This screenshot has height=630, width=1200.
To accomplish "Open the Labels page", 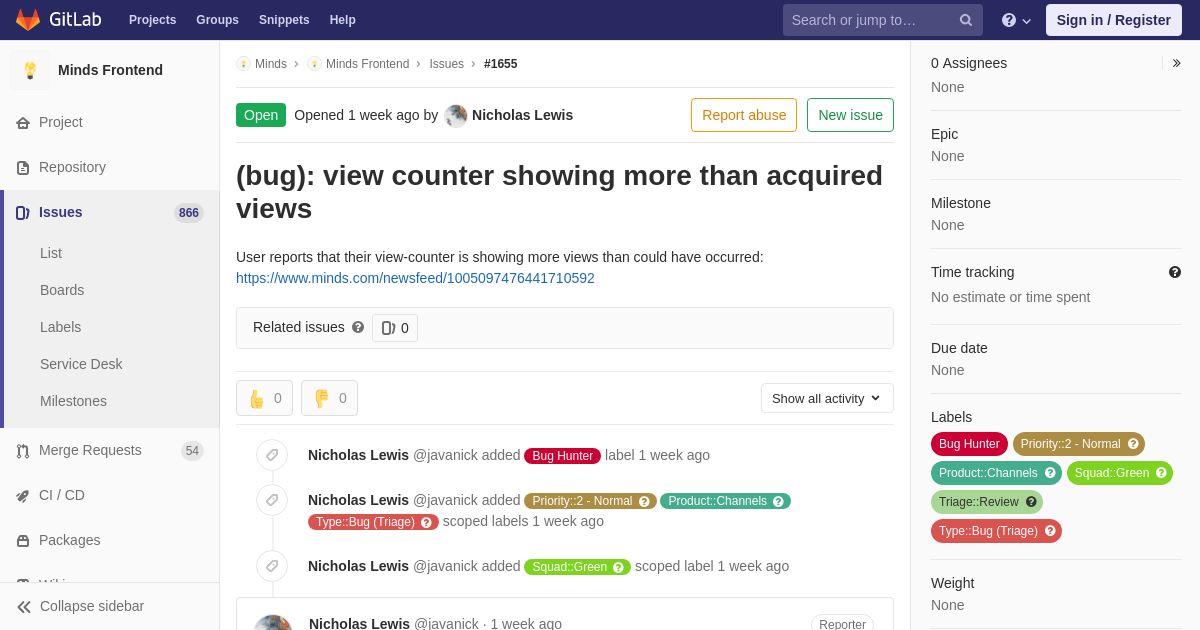I will coord(60,327).
